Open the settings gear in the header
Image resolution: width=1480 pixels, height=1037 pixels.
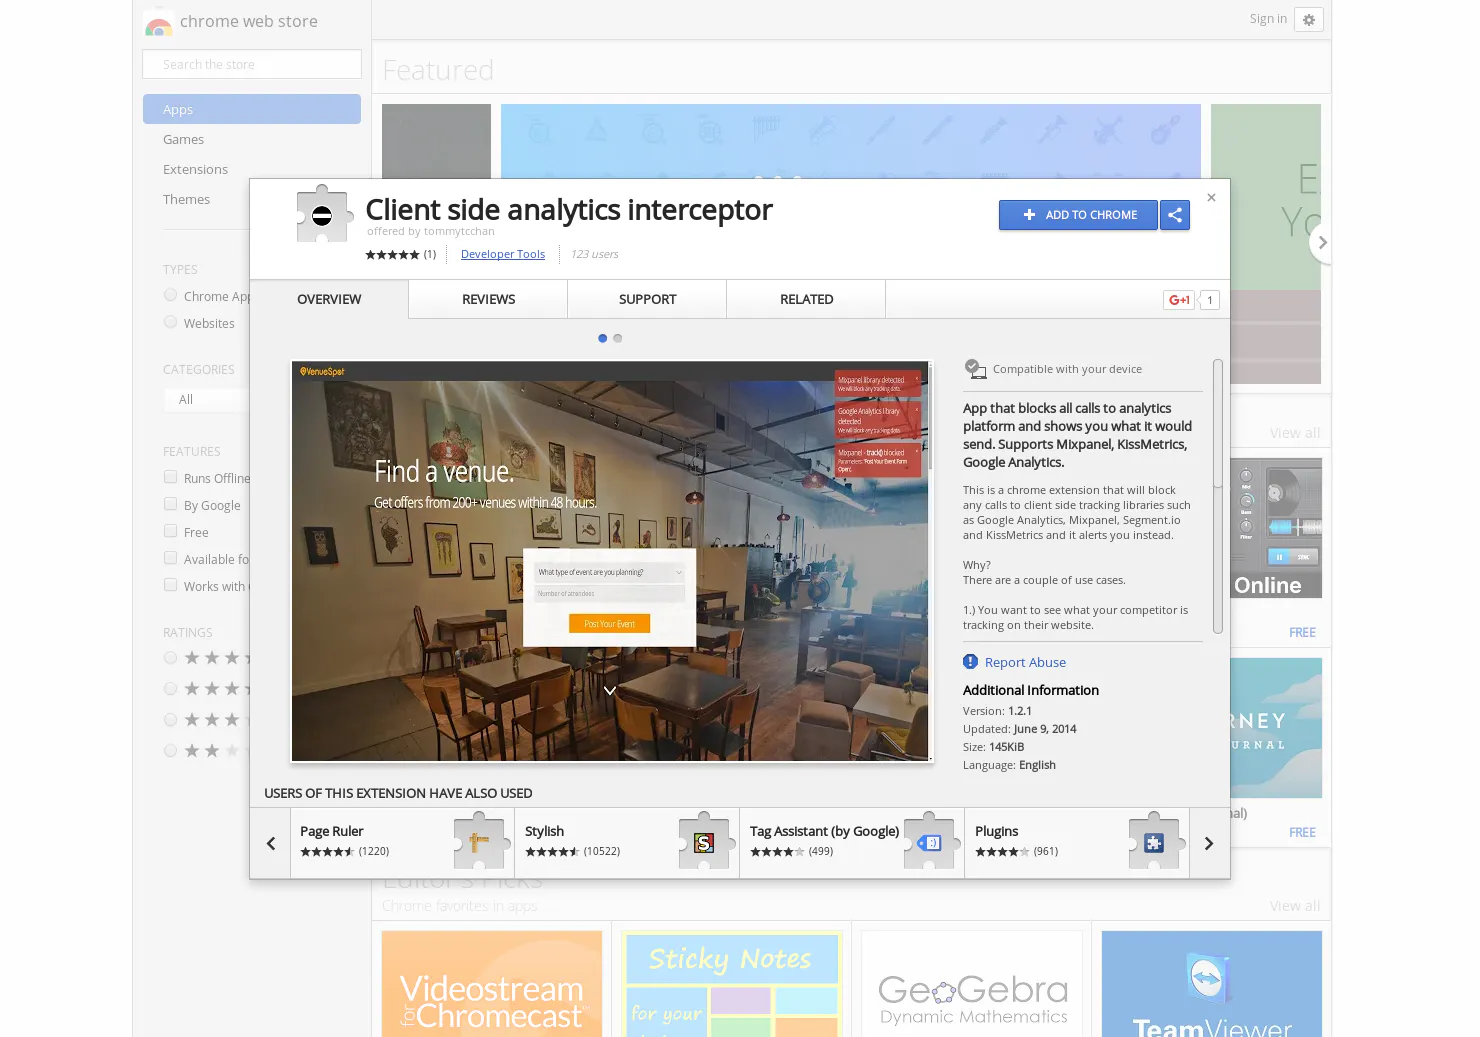1309,20
